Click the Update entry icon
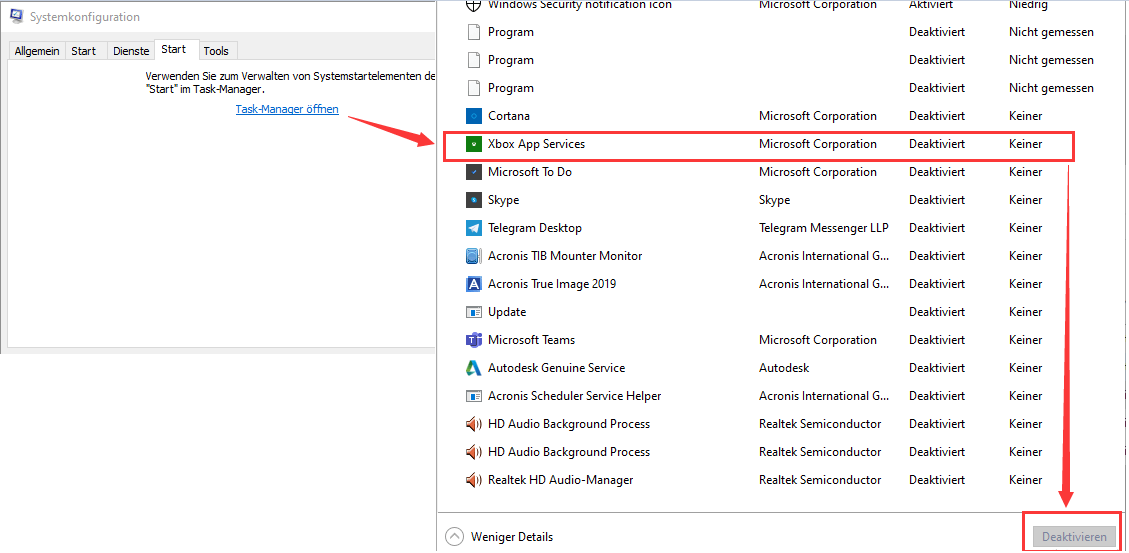This screenshot has height=553, width=1129. [x=473, y=312]
